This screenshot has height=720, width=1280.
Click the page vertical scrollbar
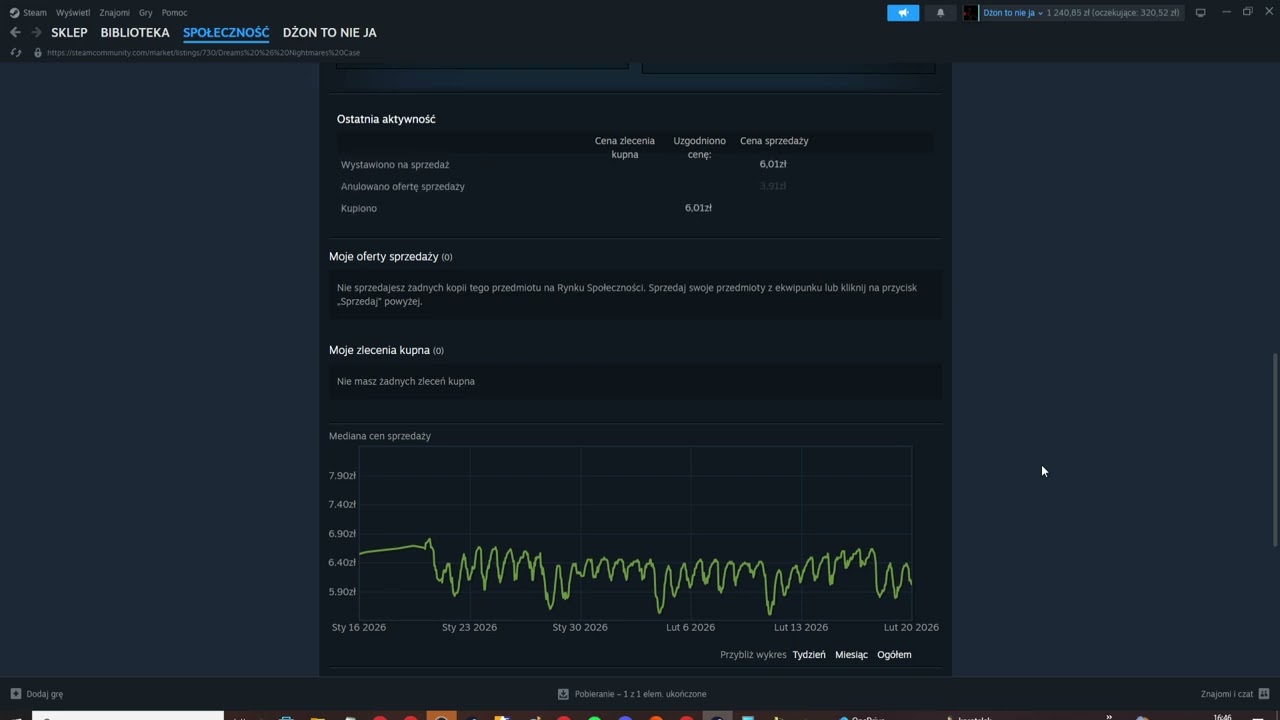(1274, 449)
